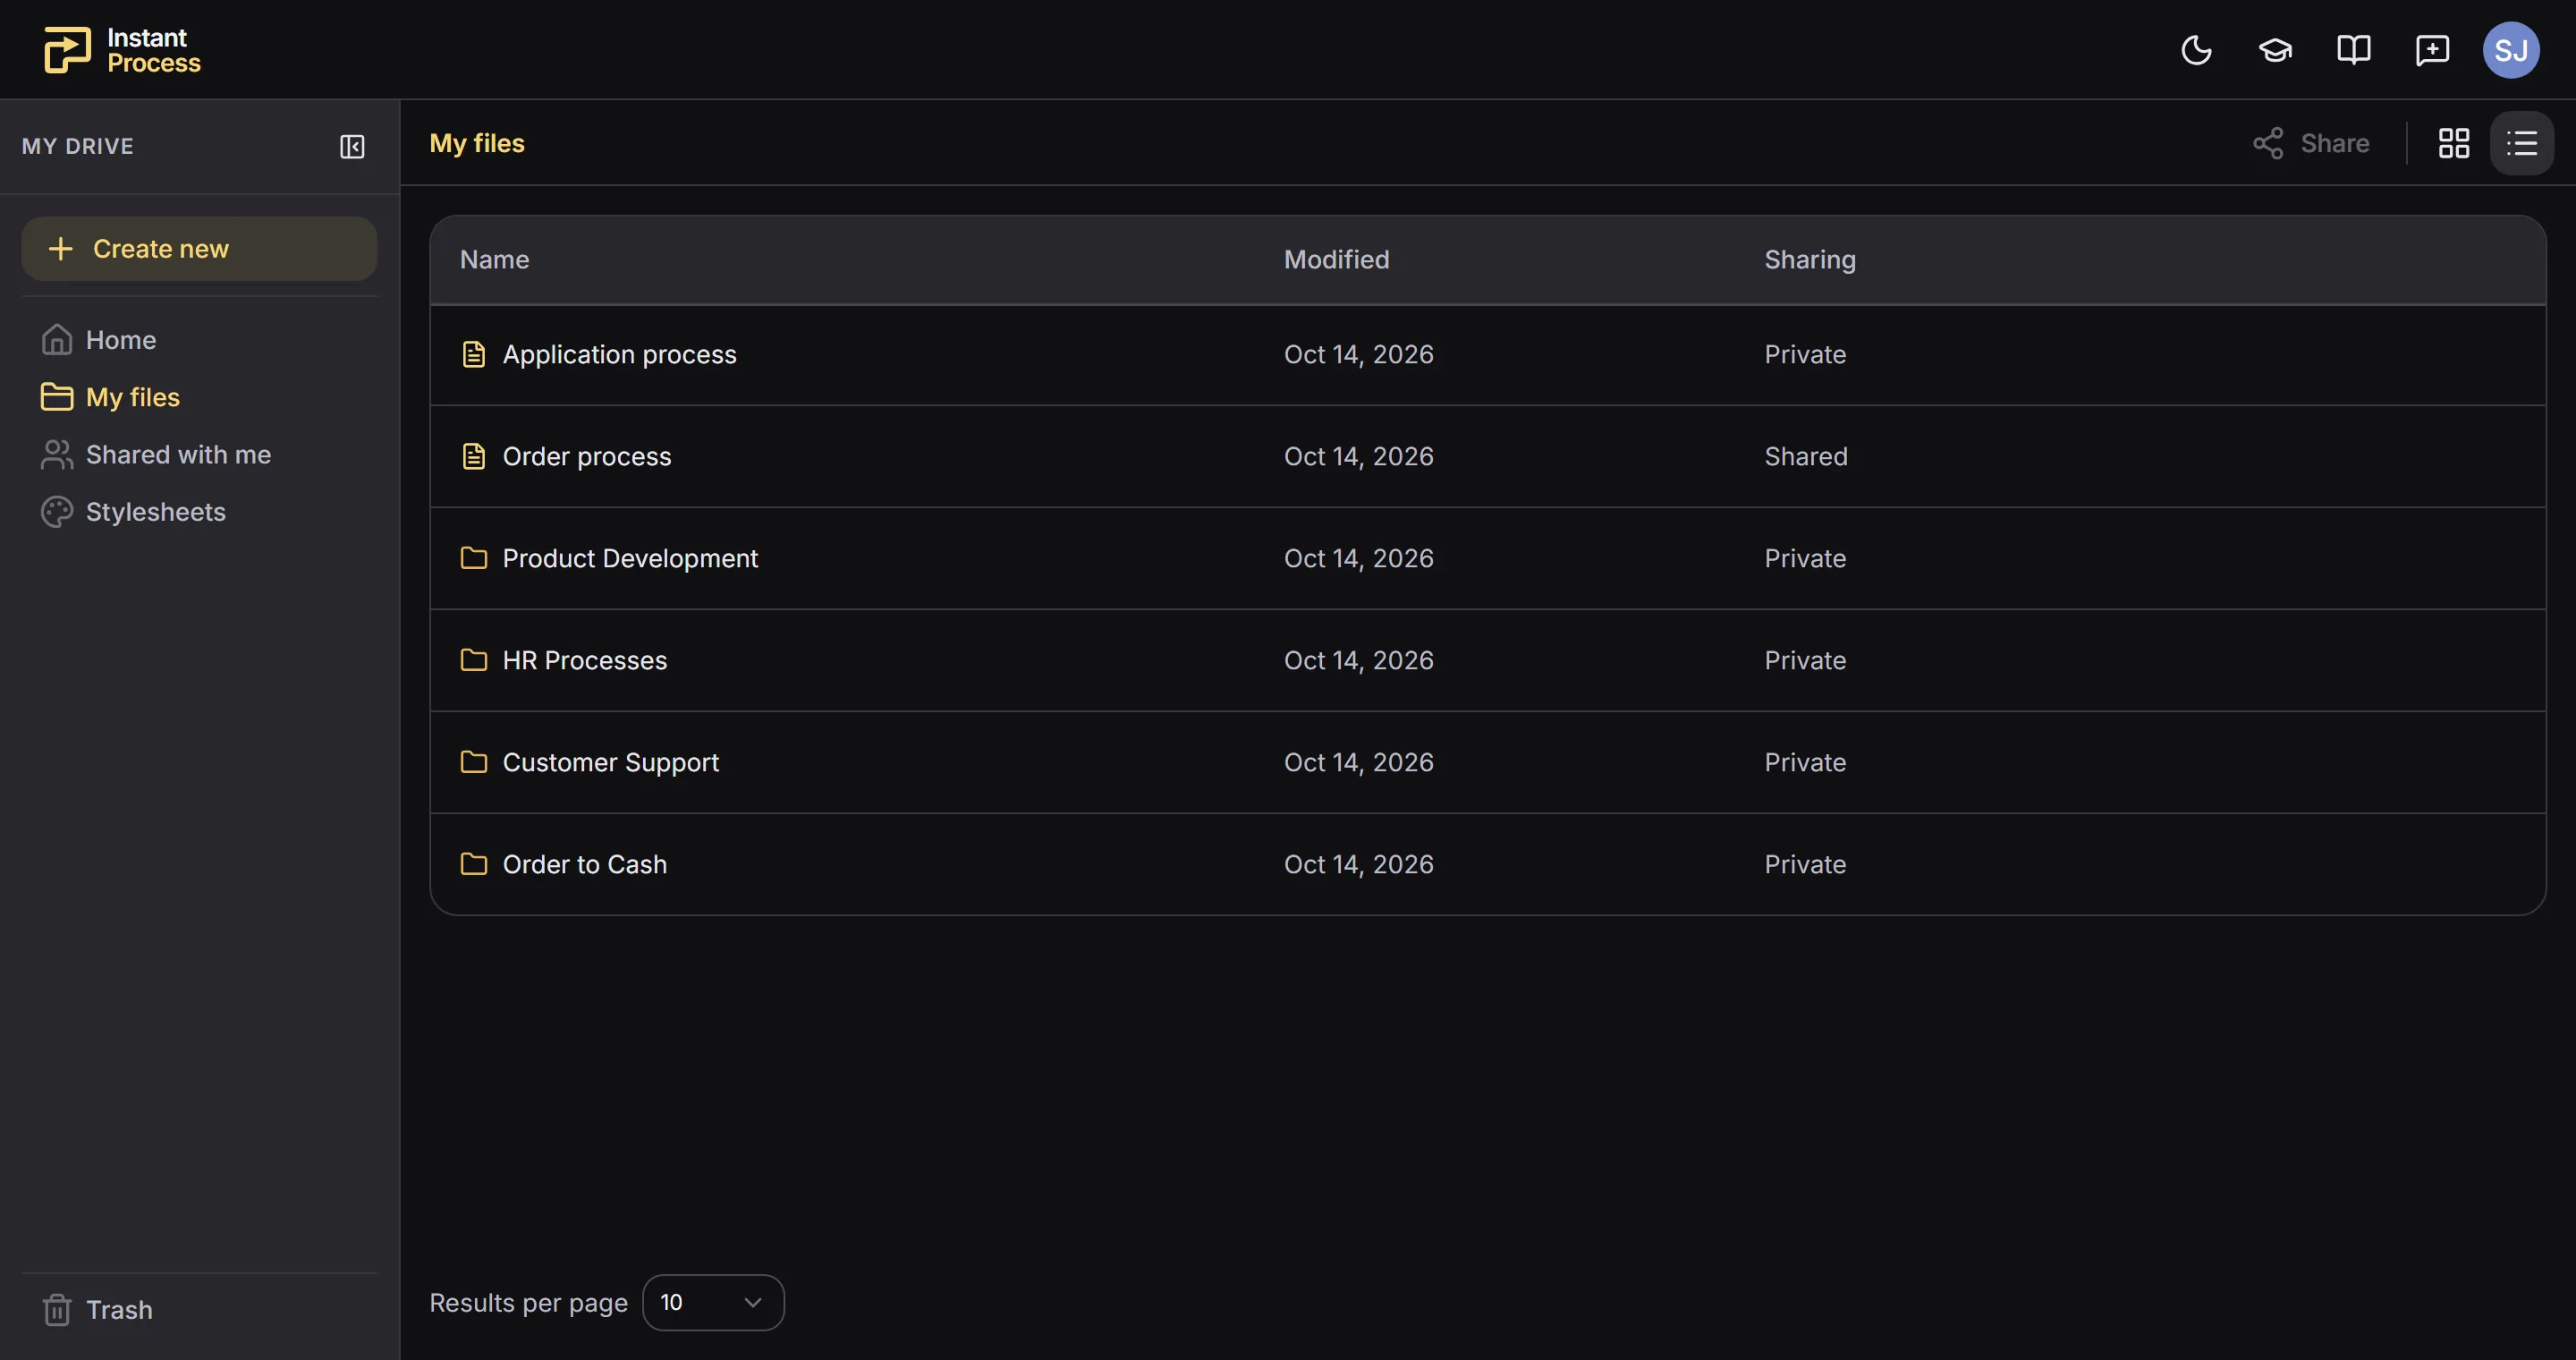Viewport: 2576px width, 1360px height.
Task: Click Shared status of Order process
Action: (1806, 456)
